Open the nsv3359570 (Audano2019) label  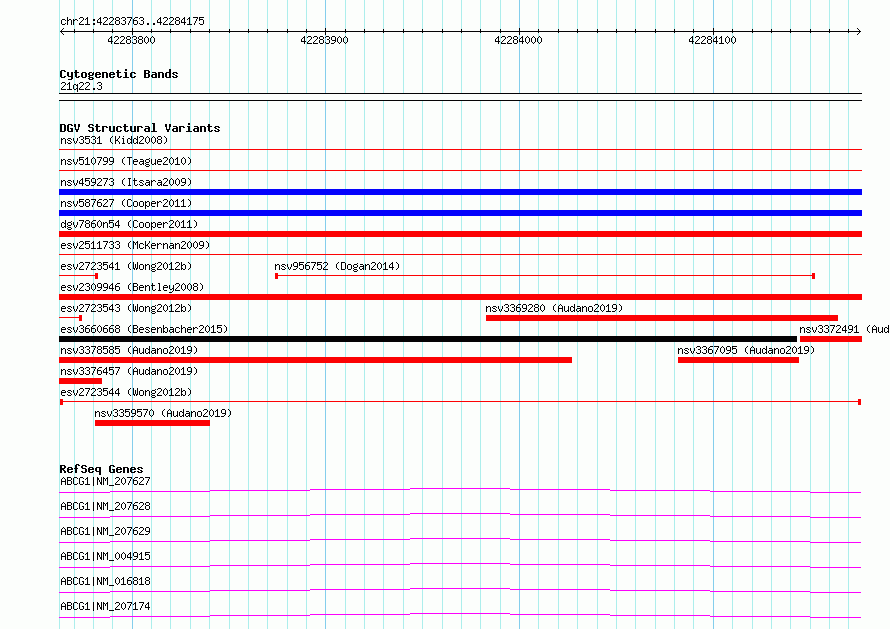click(x=163, y=413)
